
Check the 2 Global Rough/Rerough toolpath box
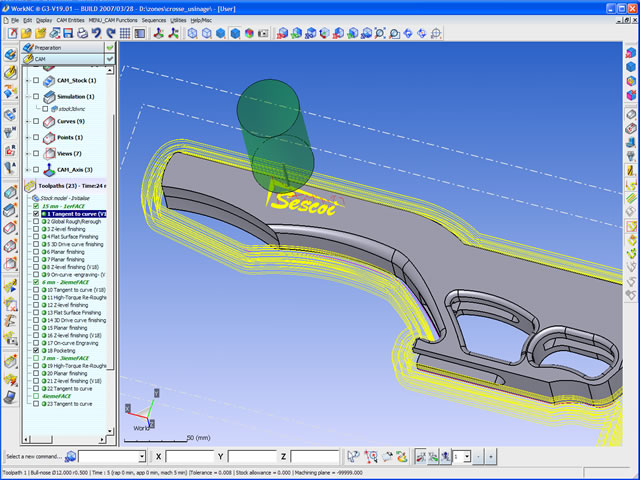(x=36, y=221)
